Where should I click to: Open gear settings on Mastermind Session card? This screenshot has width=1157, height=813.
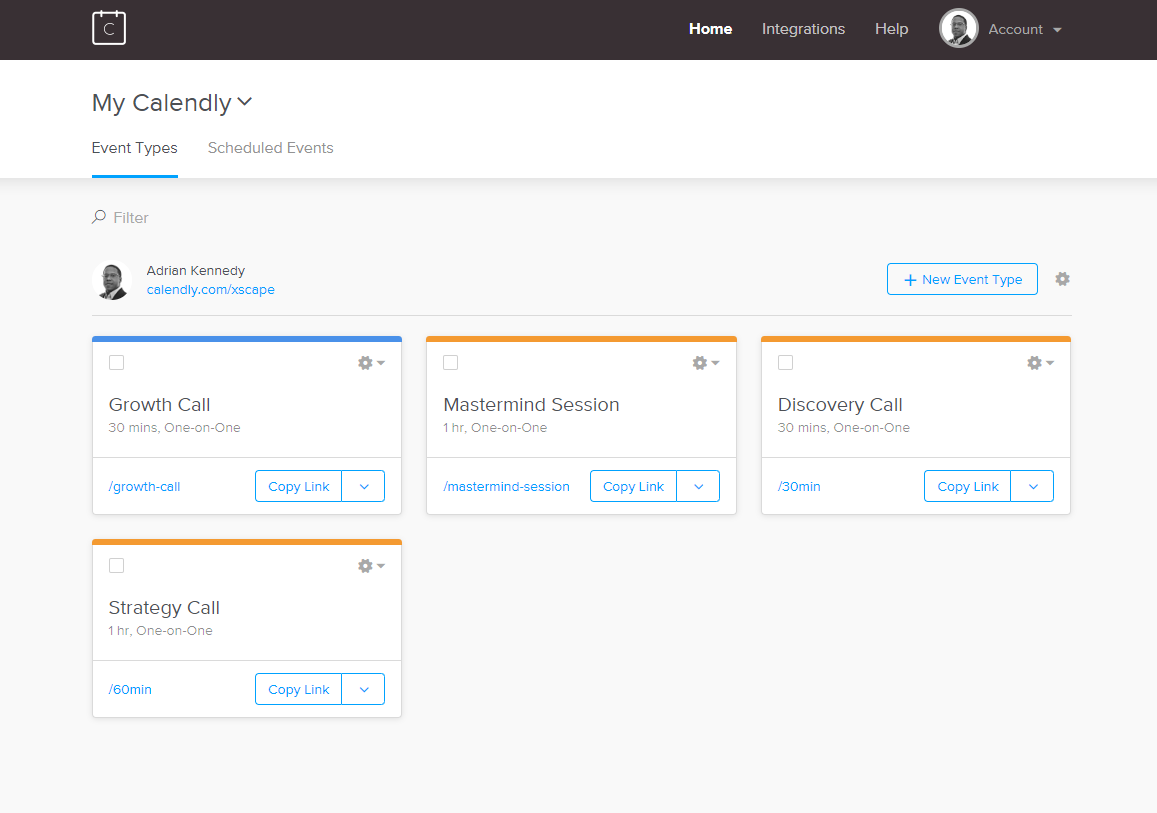point(705,363)
